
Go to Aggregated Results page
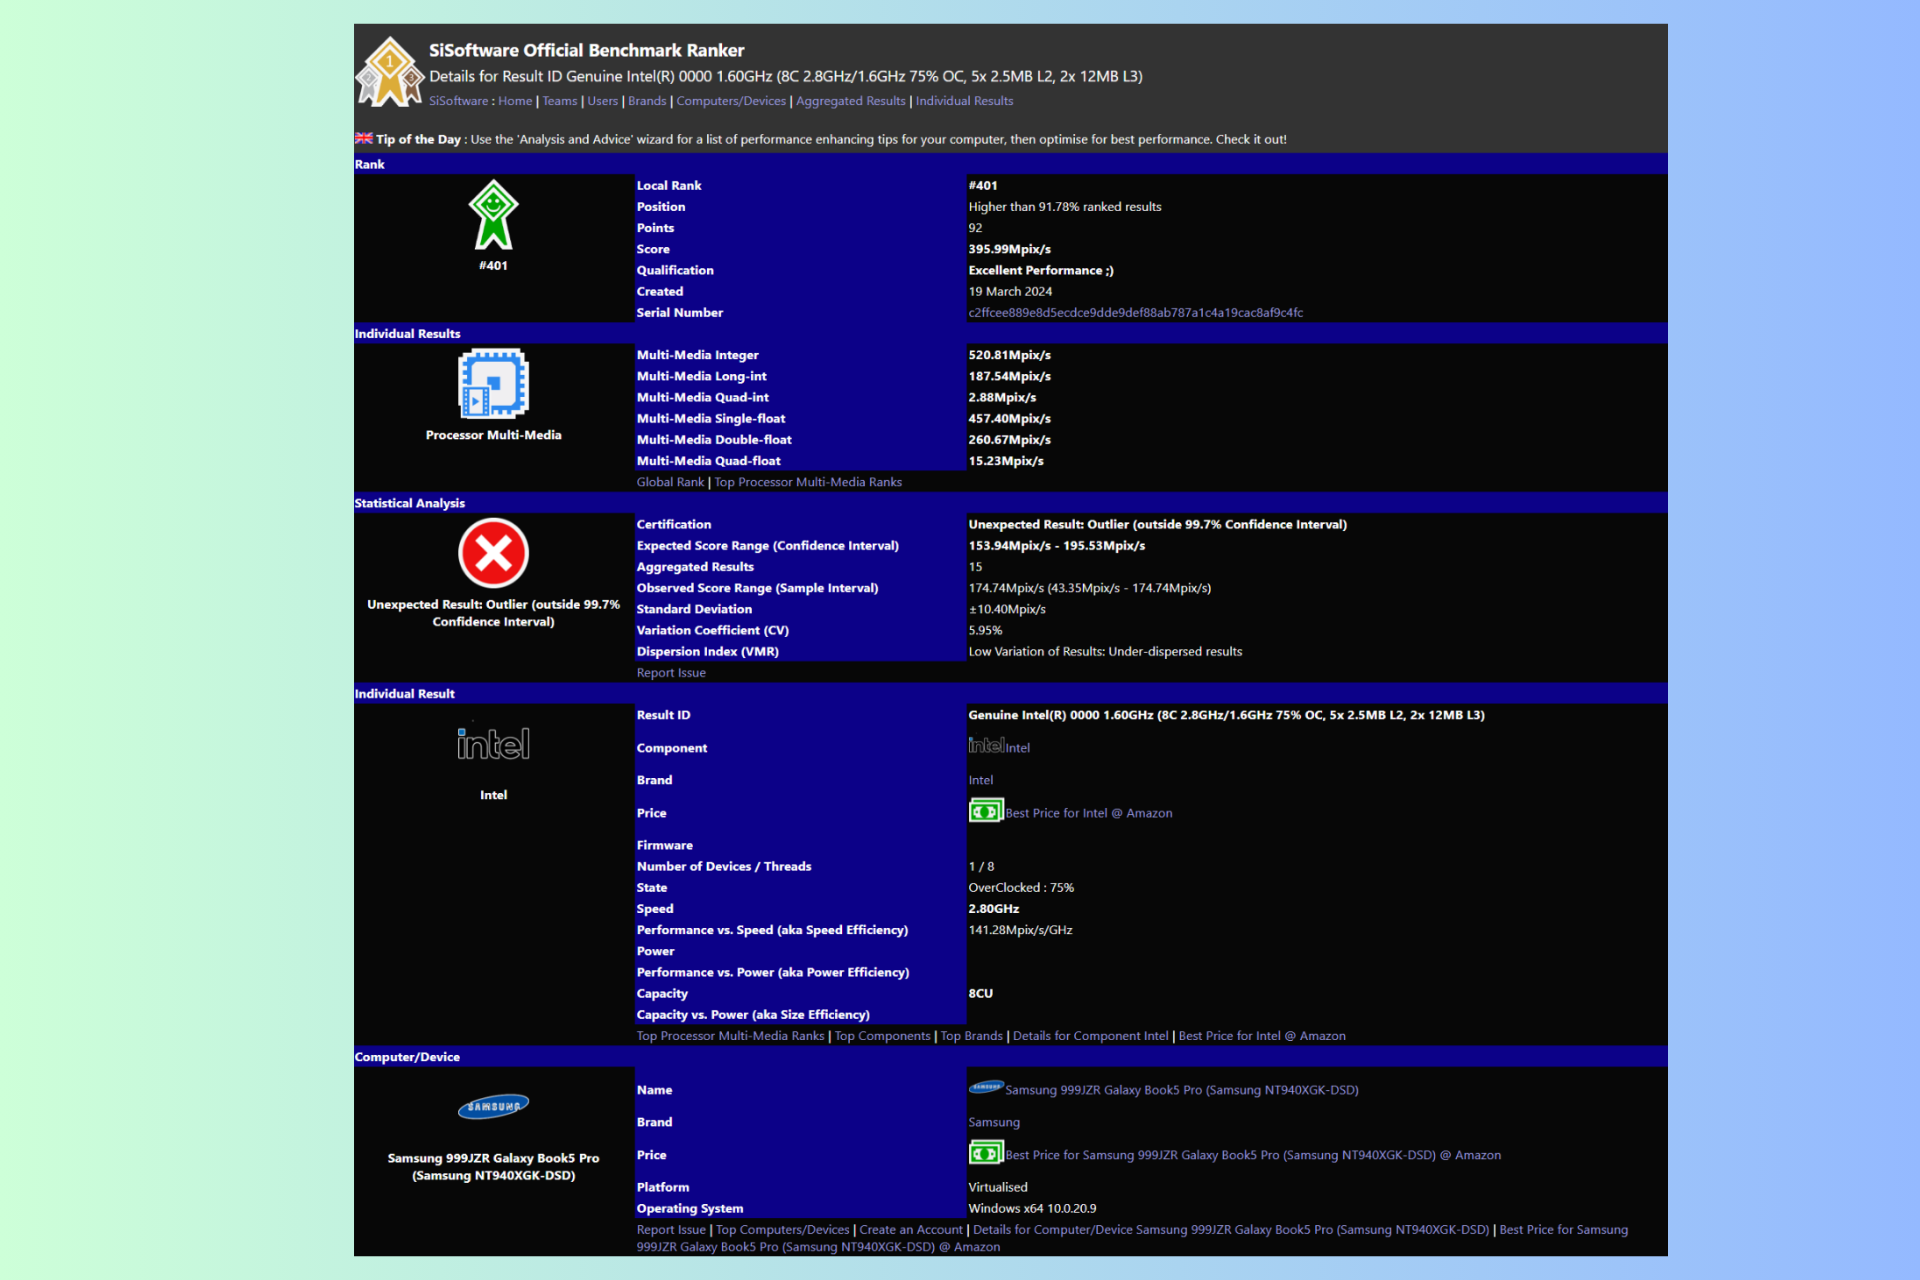coord(850,101)
